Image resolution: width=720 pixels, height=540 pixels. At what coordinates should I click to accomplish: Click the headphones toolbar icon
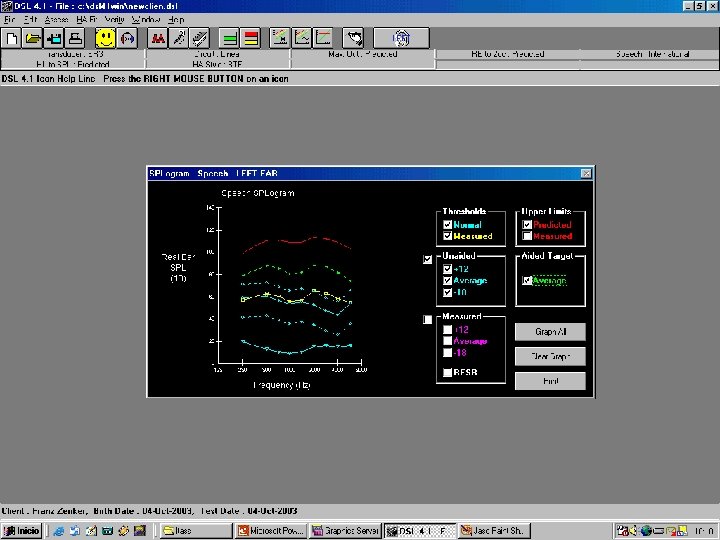[x=127, y=38]
